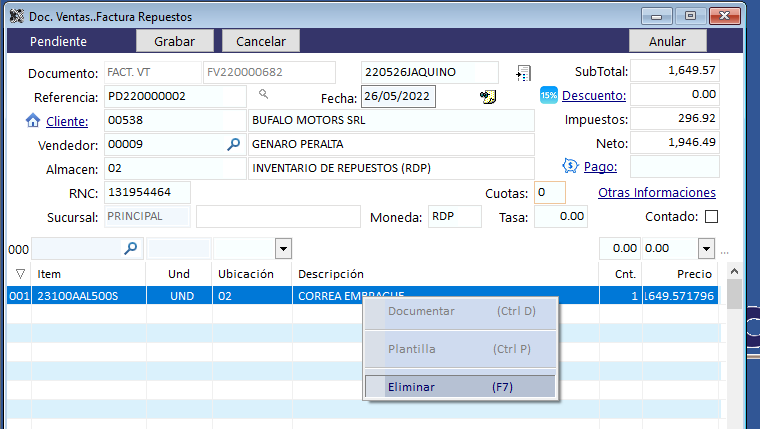Click the app icon in the title bar
This screenshot has width=760, height=429.
tap(16, 16)
